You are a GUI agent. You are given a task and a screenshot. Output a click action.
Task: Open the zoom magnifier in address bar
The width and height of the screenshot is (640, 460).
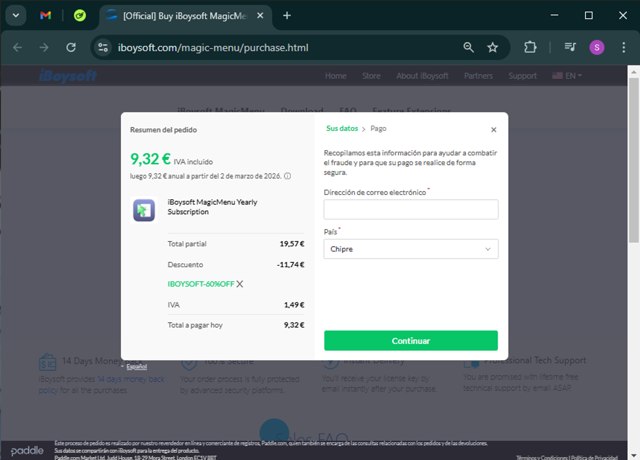[469, 48]
